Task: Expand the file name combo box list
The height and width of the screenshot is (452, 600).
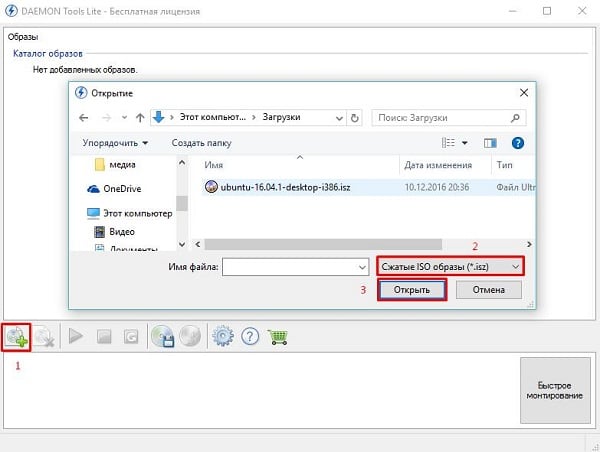Action: (361, 267)
